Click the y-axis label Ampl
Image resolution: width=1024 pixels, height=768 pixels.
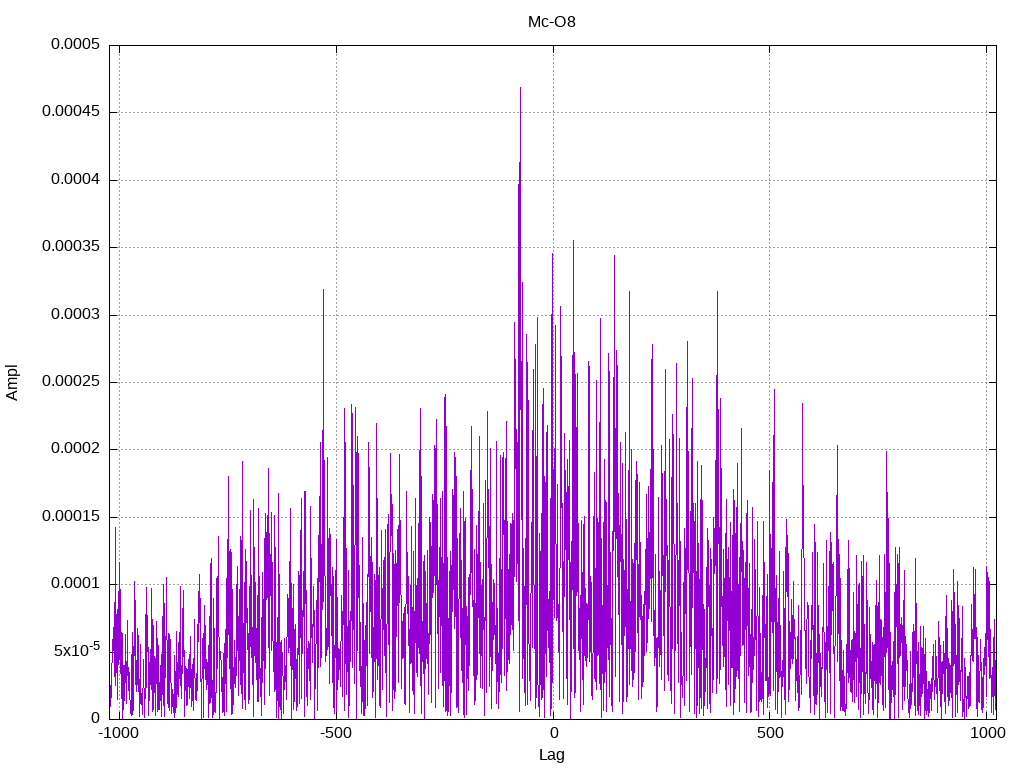click(x=12, y=383)
